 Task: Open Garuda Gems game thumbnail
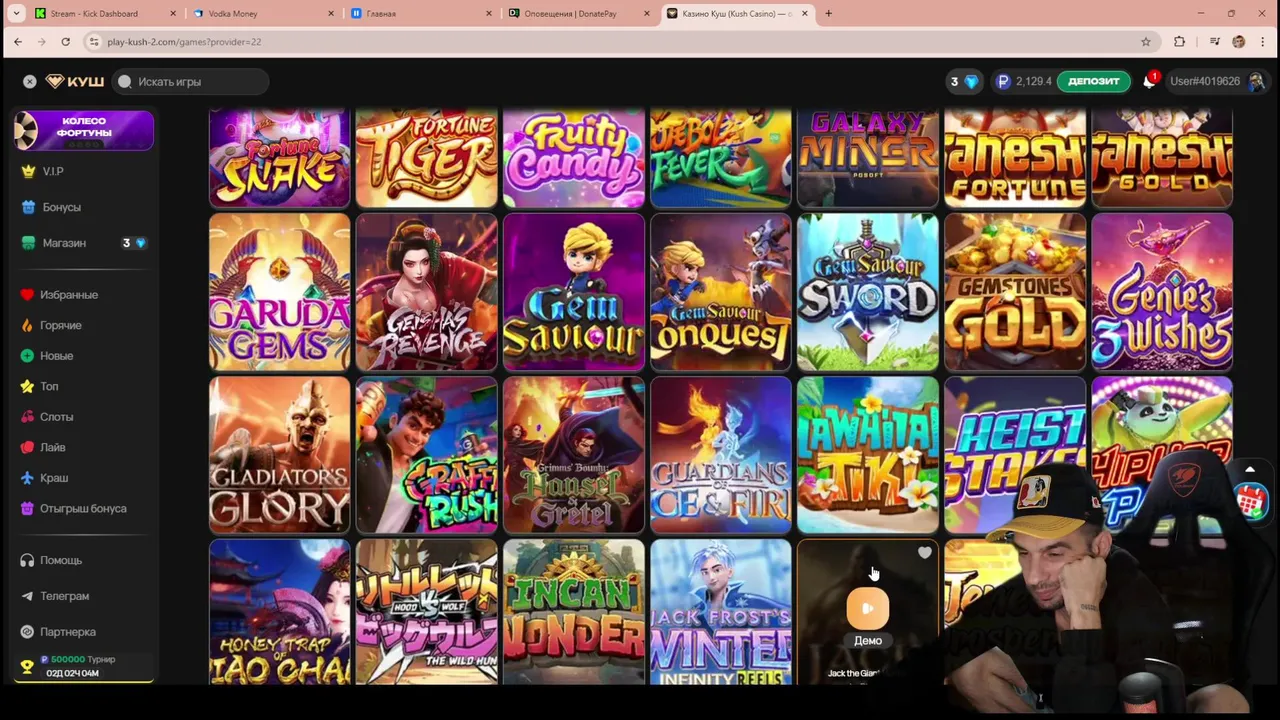pyautogui.click(x=280, y=292)
